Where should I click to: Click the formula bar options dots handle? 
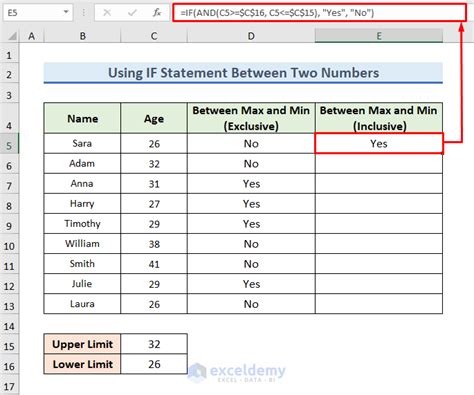[x=84, y=13]
